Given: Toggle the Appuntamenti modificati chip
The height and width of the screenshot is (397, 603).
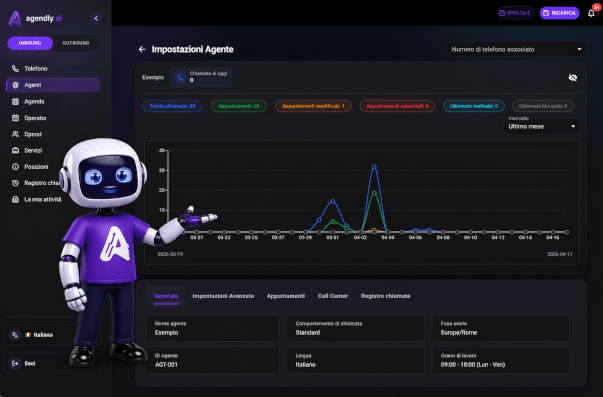Looking at the screenshot, I should 313,106.
